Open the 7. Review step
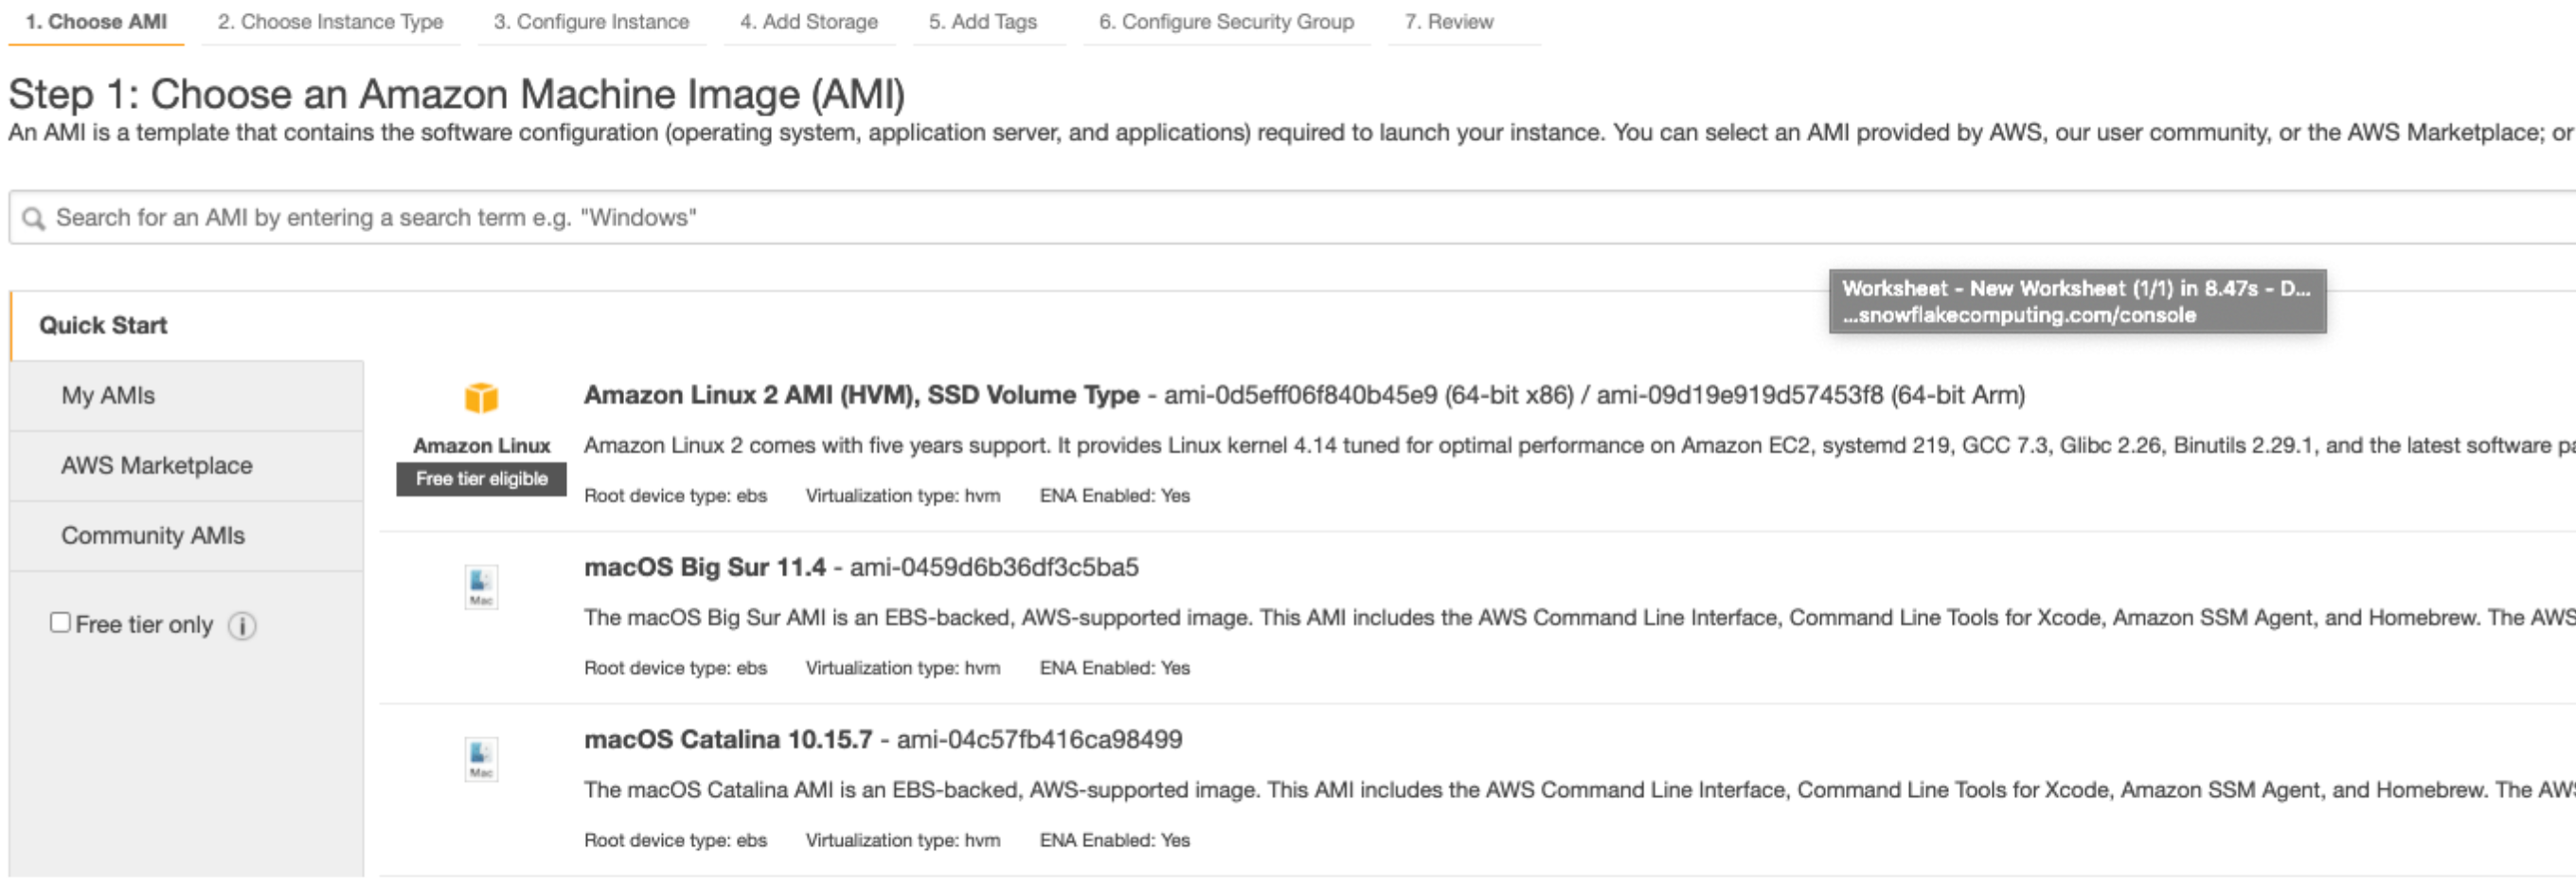 (x=1448, y=22)
